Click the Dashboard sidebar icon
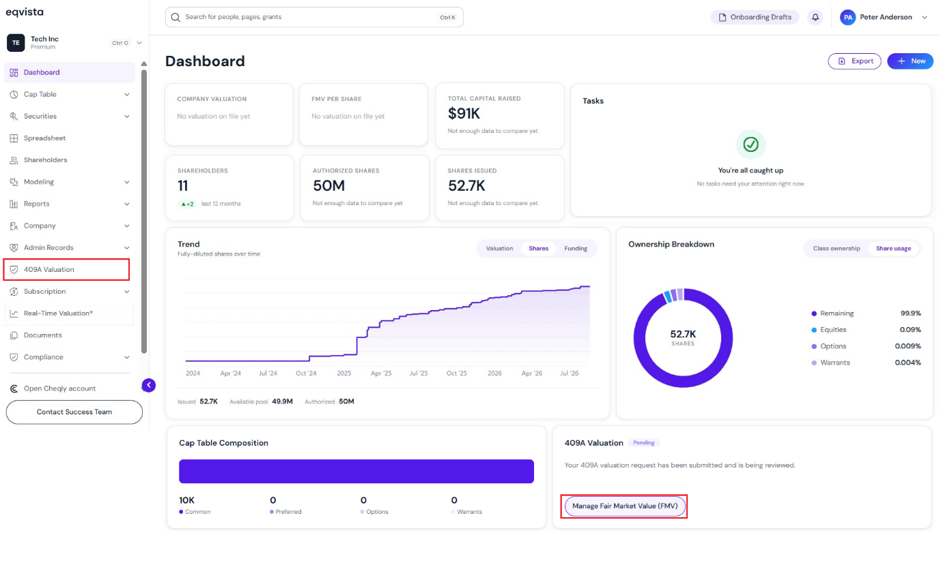 click(x=14, y=72)
